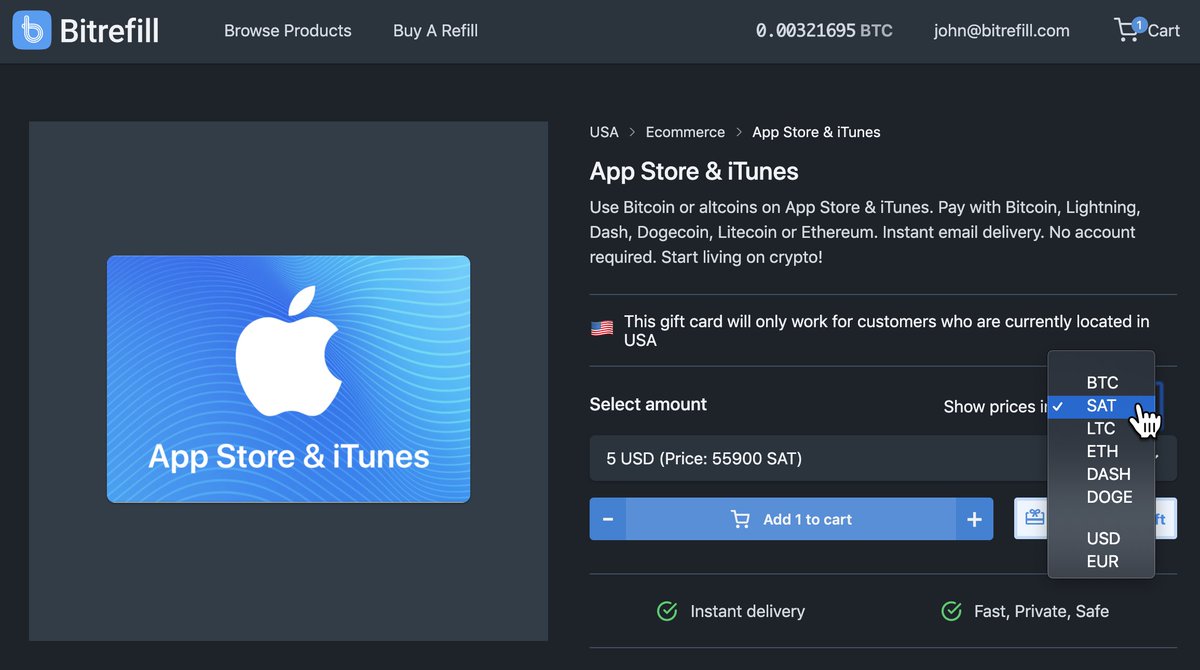Click the Instant delivery checkmark icon
Viewport: 1200px width, 670px height.
(x=667, y=611)
